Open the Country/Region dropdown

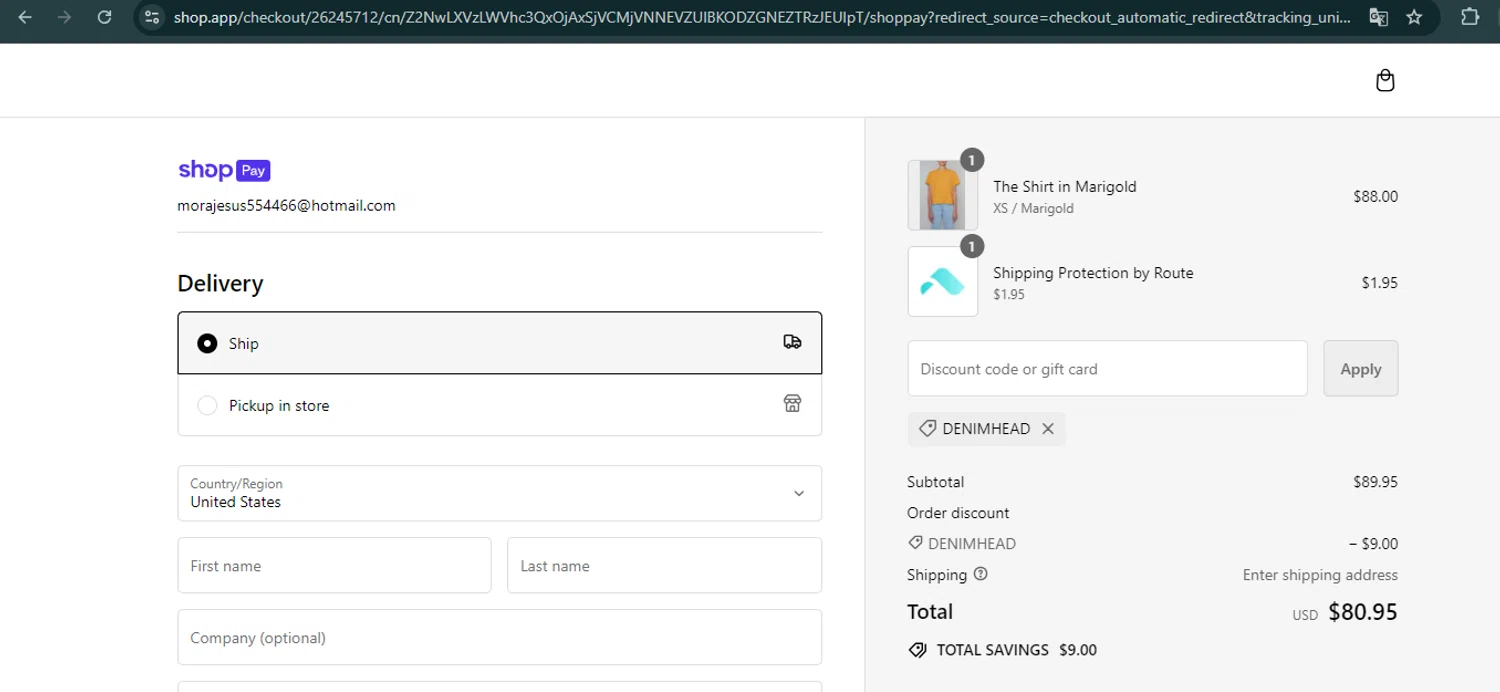[x=500, y=493]
